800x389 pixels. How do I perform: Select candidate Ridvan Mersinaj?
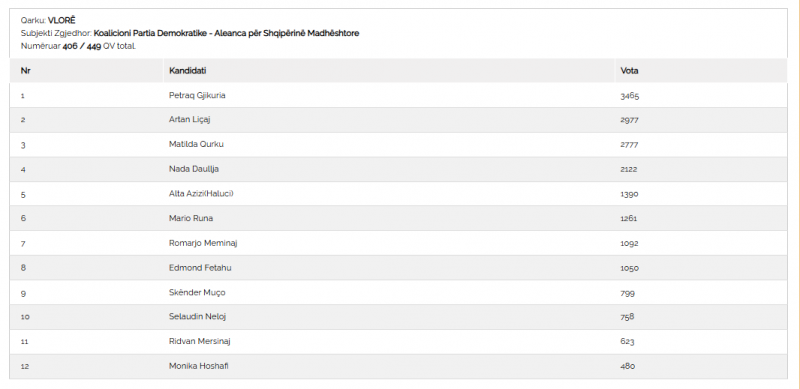pos(199,341)
